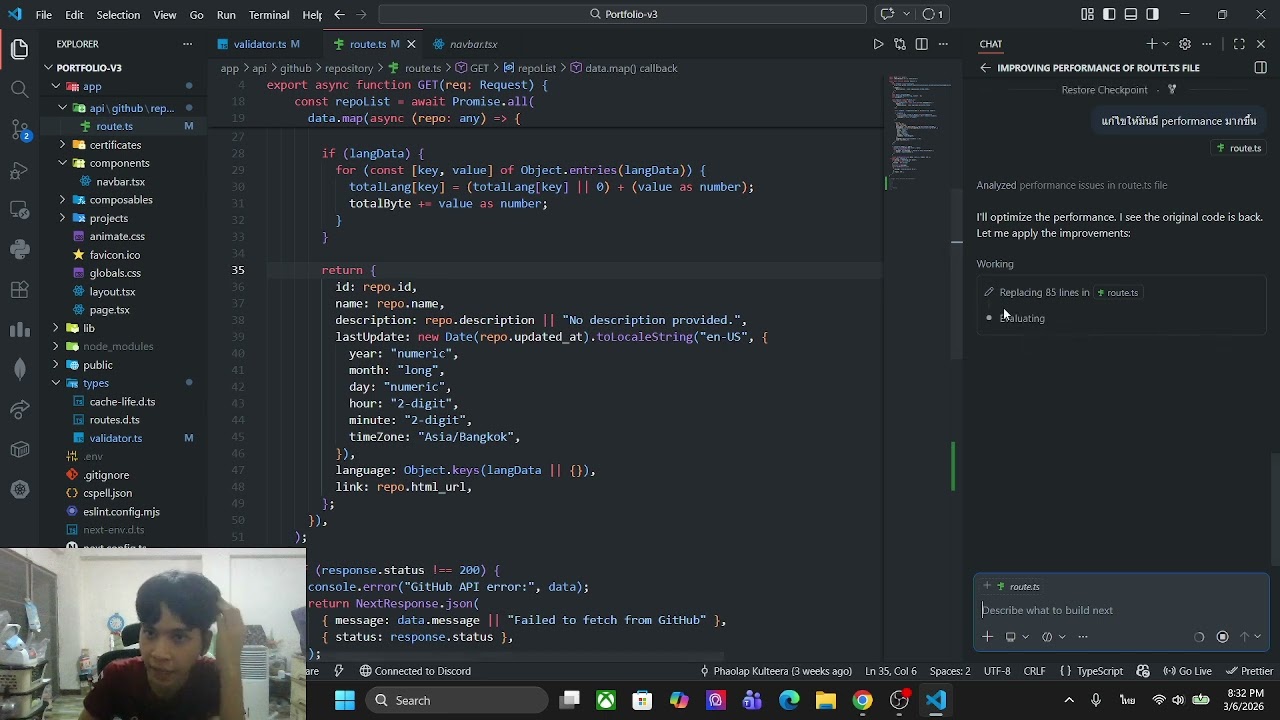This screenshot has width=1280, height=720.
Task: Click the Portfolio-v3 command center search box
Action: click(622, 14)
